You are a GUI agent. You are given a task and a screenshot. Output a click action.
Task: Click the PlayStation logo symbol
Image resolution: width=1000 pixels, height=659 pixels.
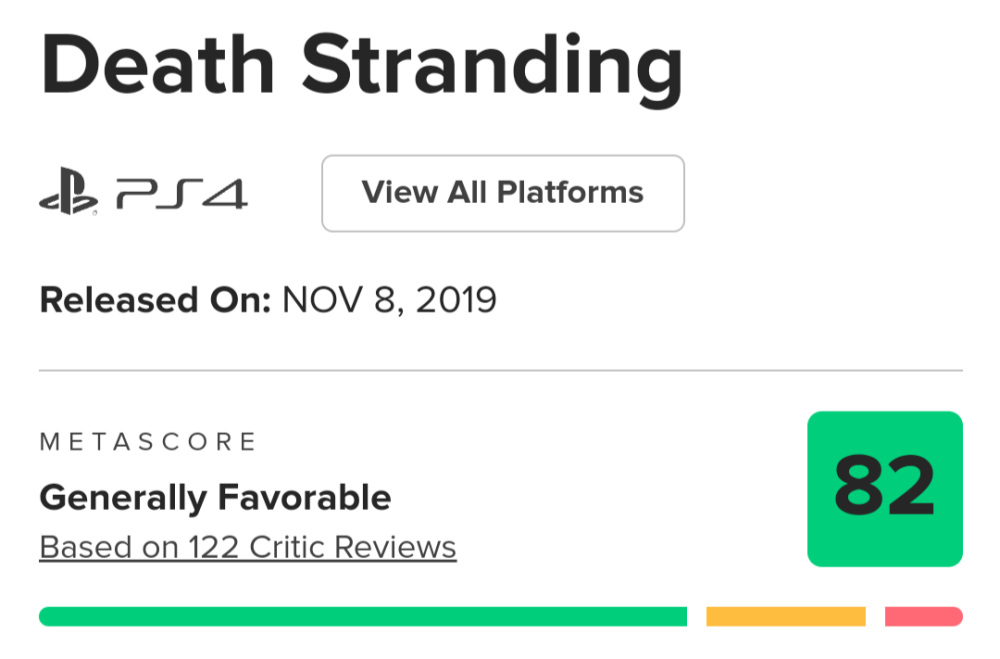[x=68, y=193]
